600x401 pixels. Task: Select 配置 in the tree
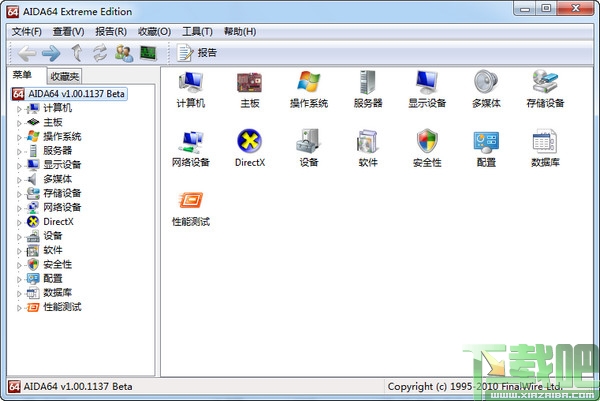(x=53, y=279)
